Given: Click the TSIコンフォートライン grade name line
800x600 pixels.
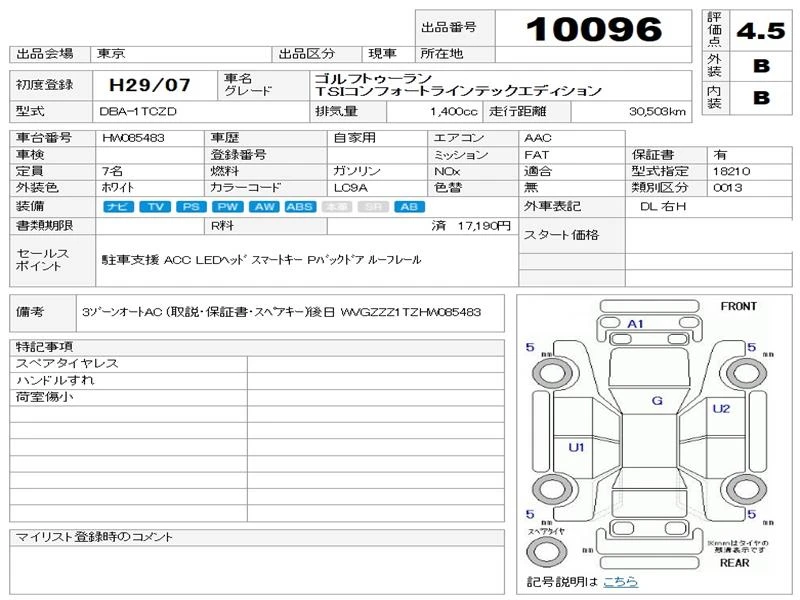Looking at the screenshot, I should point(458,91).
